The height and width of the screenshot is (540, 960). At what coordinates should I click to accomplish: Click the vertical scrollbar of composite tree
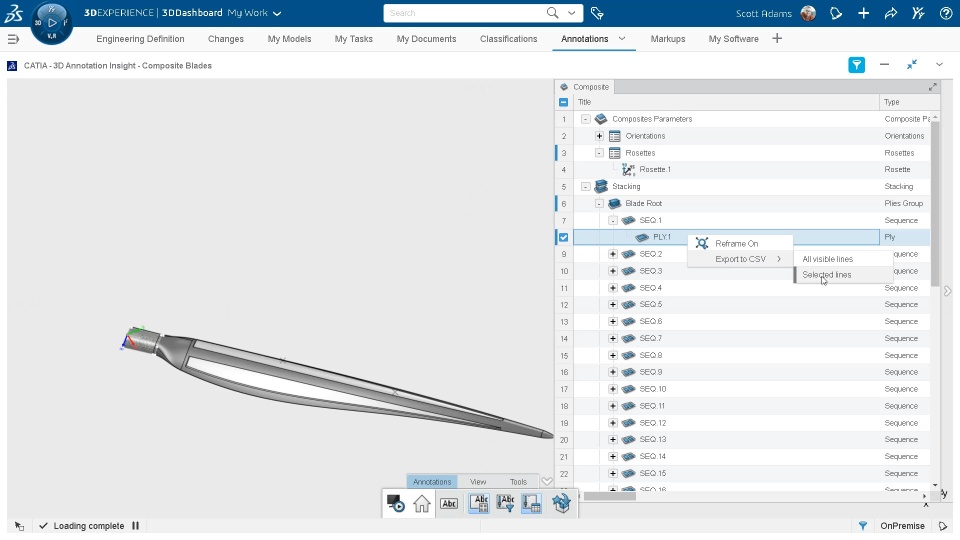(935, 204)
